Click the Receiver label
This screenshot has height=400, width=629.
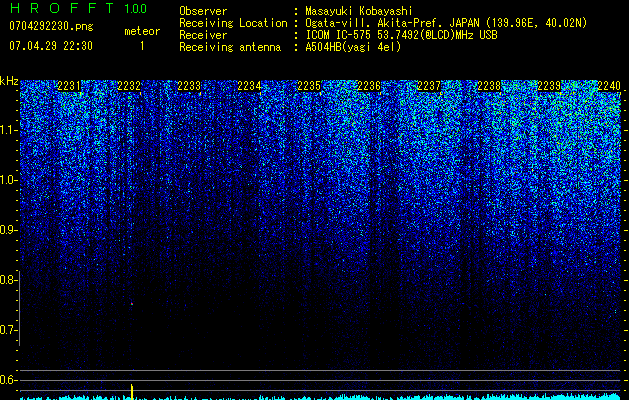coord(203,35)
